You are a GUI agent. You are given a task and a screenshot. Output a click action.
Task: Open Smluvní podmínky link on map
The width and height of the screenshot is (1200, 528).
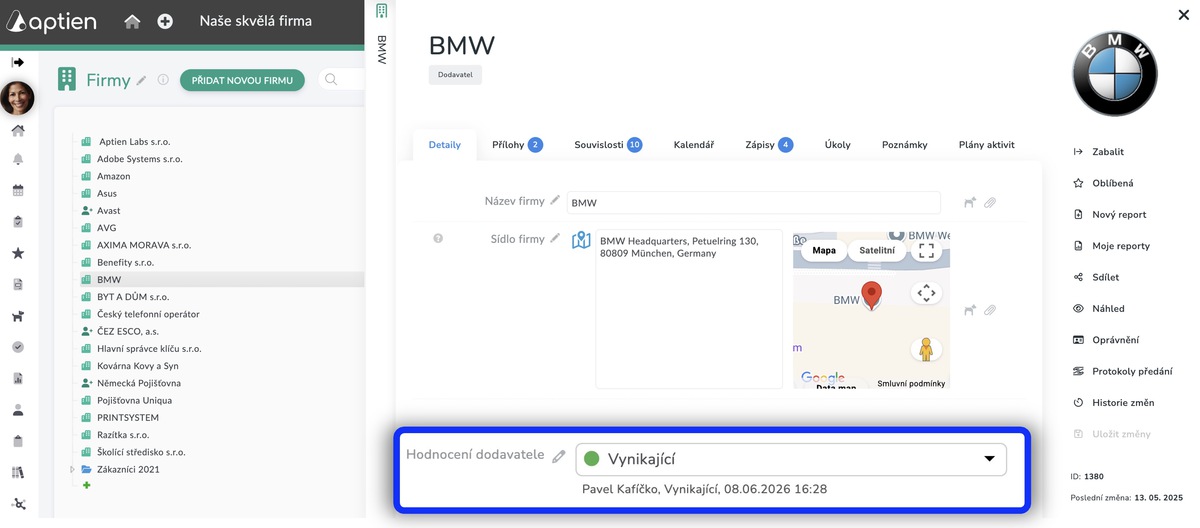click(x=911, y=384)
